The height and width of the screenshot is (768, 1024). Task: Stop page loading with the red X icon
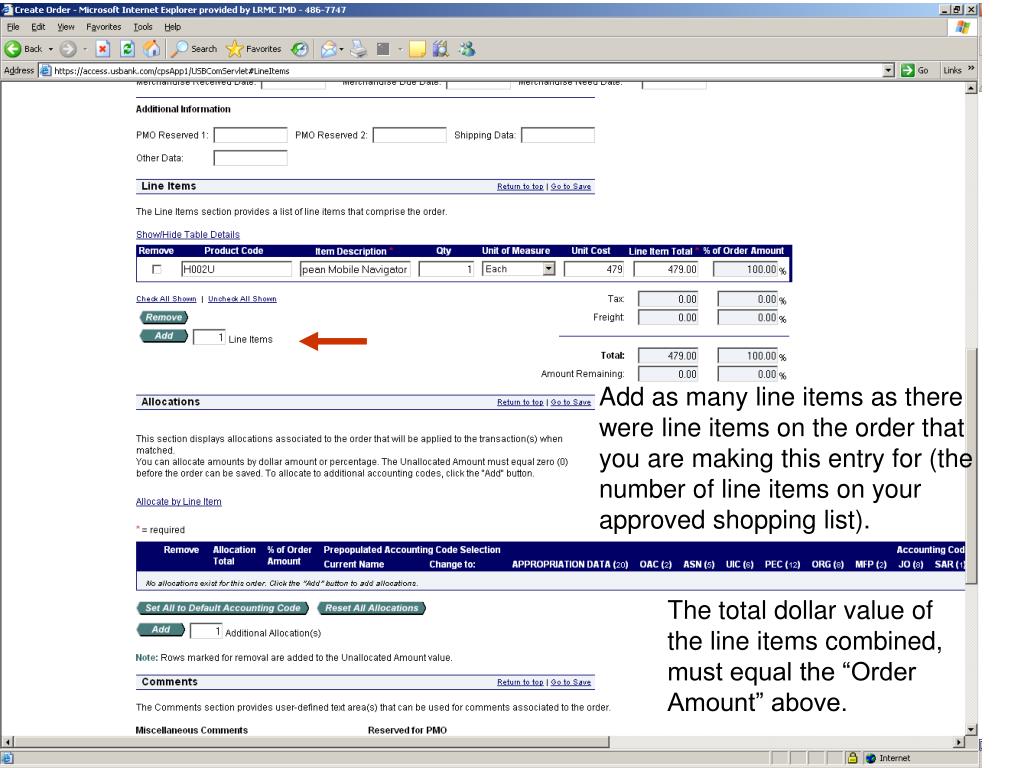click(103, 49)
